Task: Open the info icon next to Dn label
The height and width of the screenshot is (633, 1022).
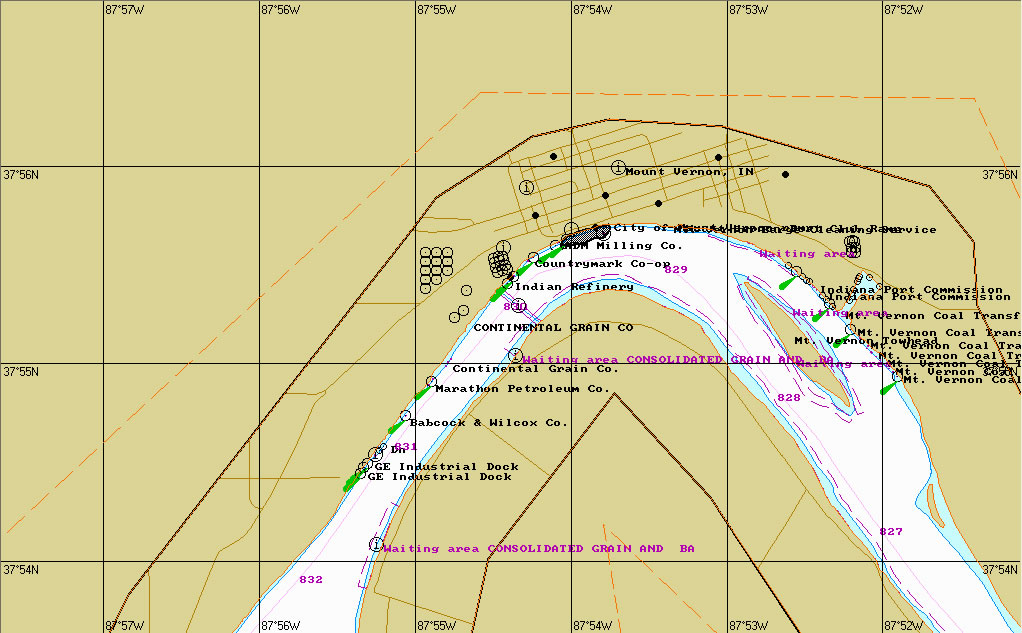Action: click(375, 454)
